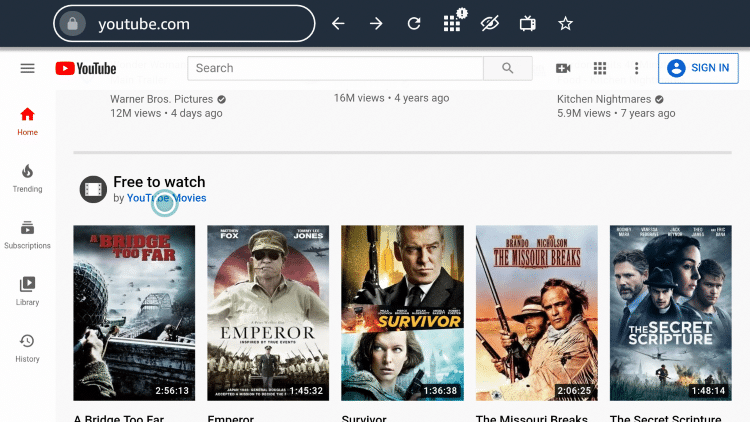Open the Subscriptions sidebar tab
This screenshot has width=750, height=422.
click(x=27, y=235)
